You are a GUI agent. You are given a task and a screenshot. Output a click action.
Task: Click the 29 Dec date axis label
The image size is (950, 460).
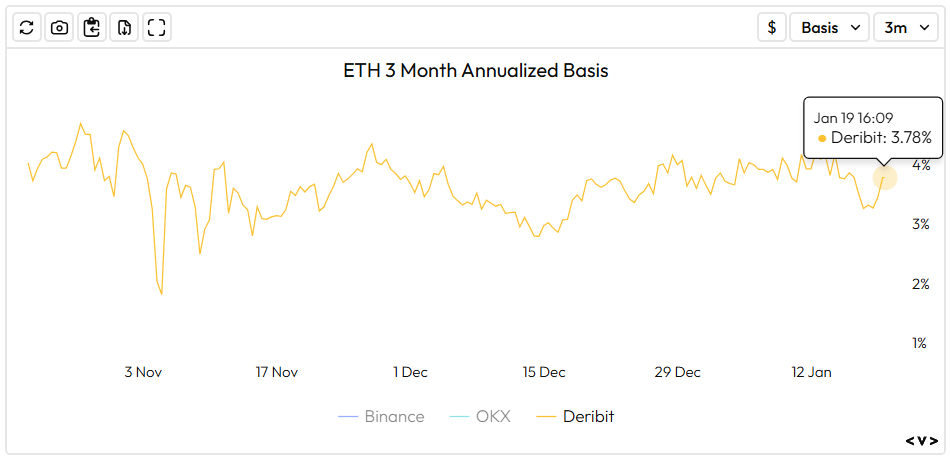[678, 372]
